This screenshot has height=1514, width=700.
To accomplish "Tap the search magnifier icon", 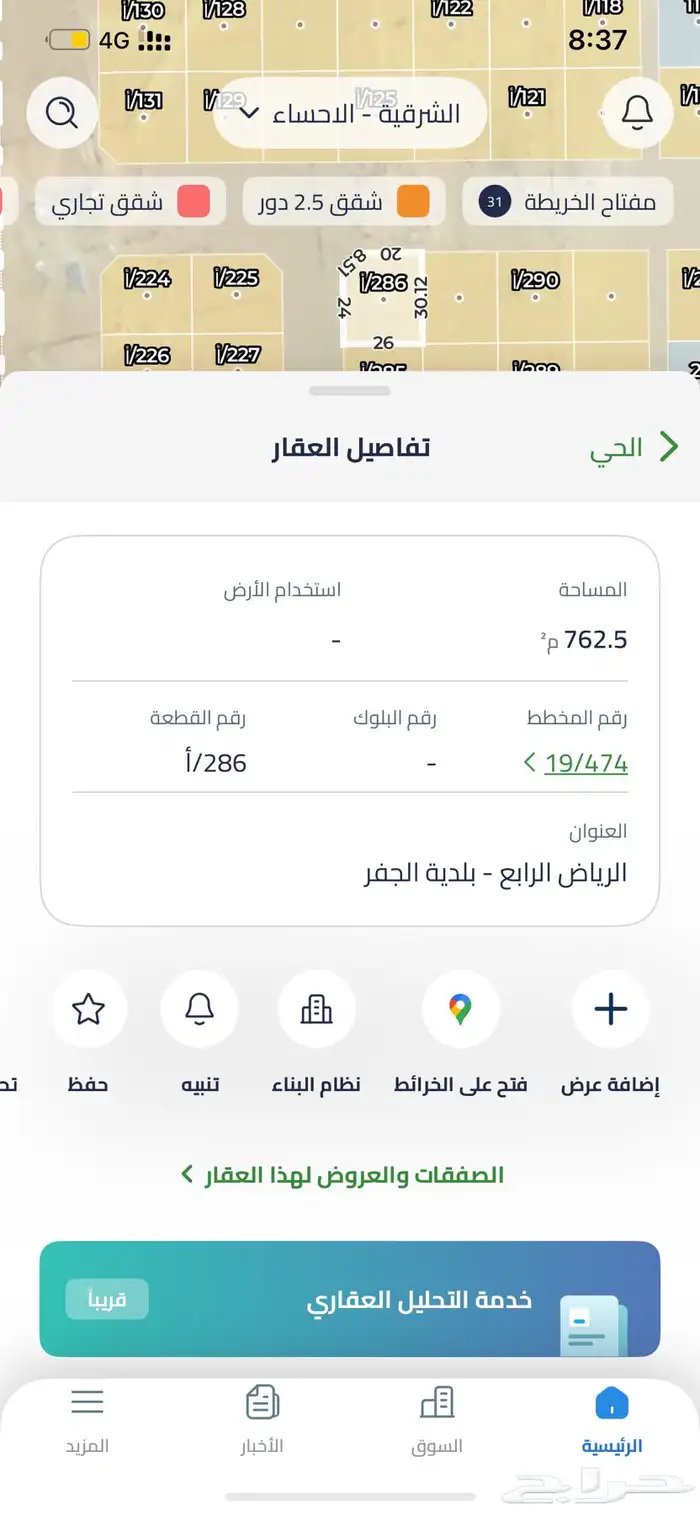I will (62, 113).
